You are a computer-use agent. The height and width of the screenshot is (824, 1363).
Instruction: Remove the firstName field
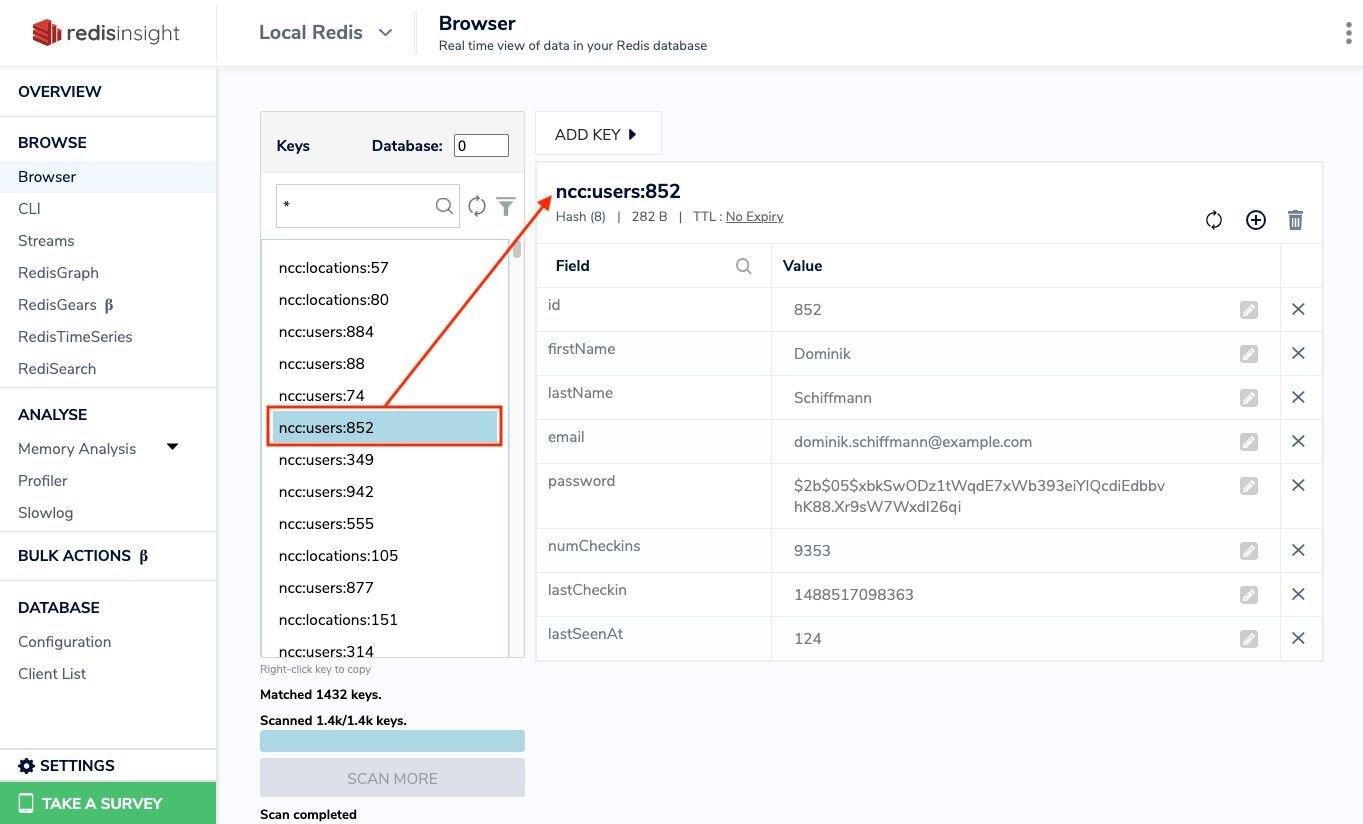(x=1298, y=353)
